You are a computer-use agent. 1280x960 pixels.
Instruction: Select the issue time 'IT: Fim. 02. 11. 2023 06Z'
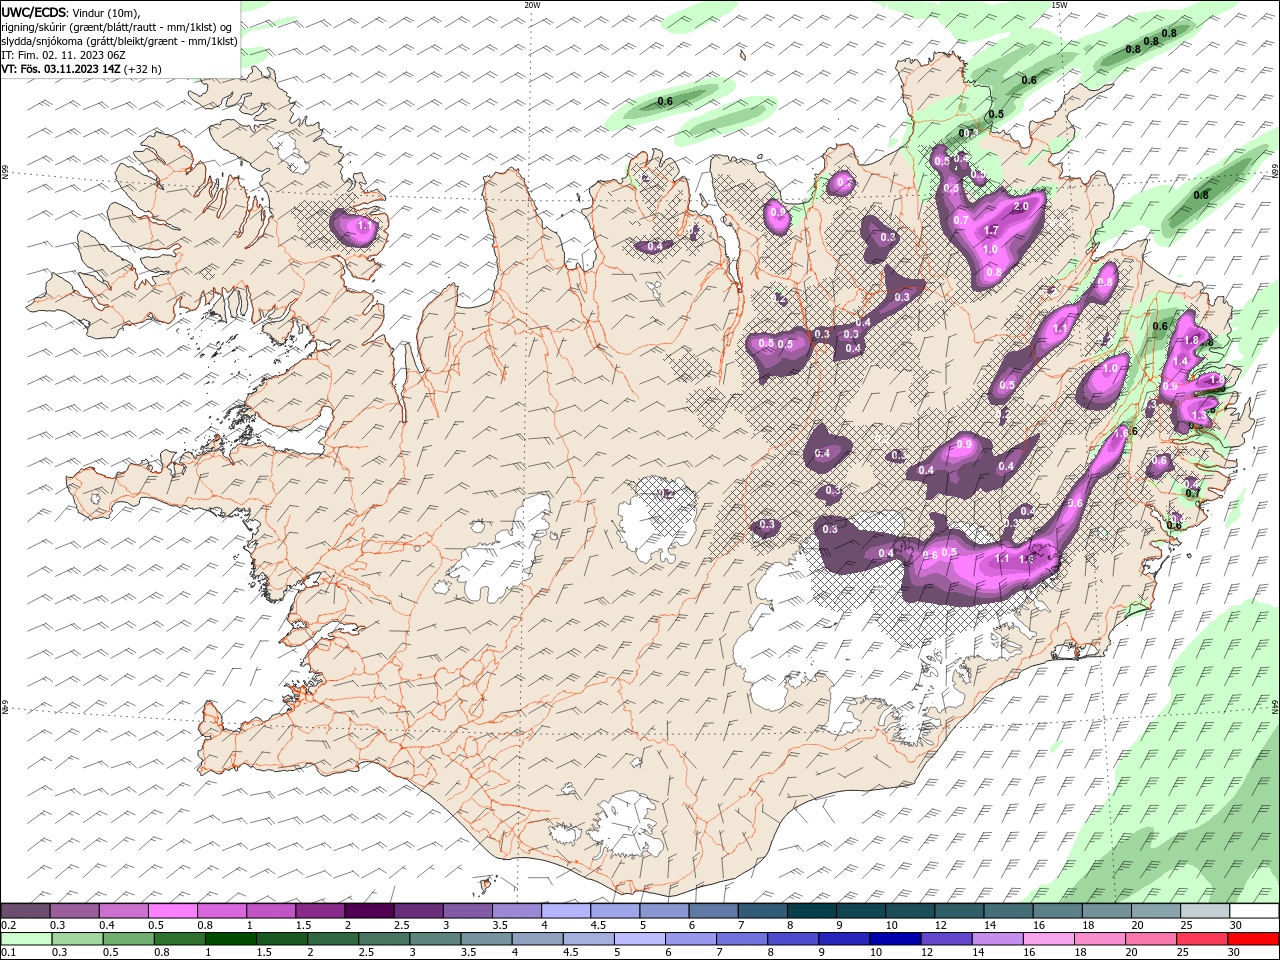(63, 55)
